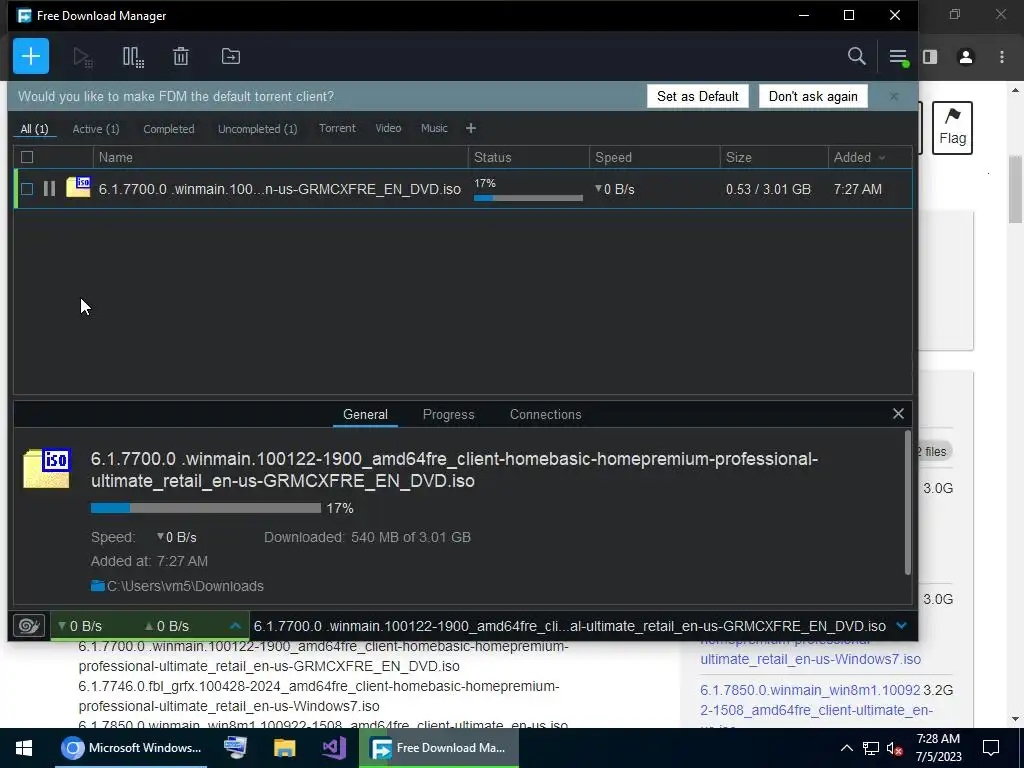Switch to Microsoft Windows browser taskbar item
The width and height of the screenshot is (1024, 768).
tap(131, 748)
